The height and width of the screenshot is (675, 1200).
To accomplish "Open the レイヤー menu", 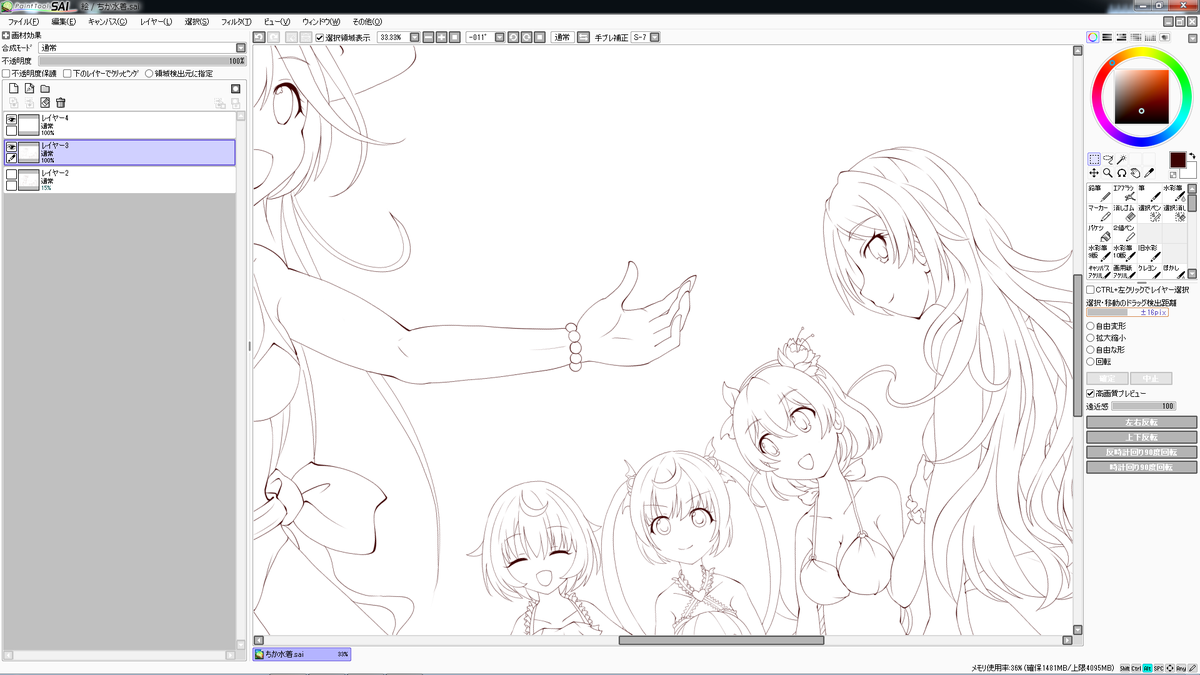I will pyautogui.click(x=156, y=21).
